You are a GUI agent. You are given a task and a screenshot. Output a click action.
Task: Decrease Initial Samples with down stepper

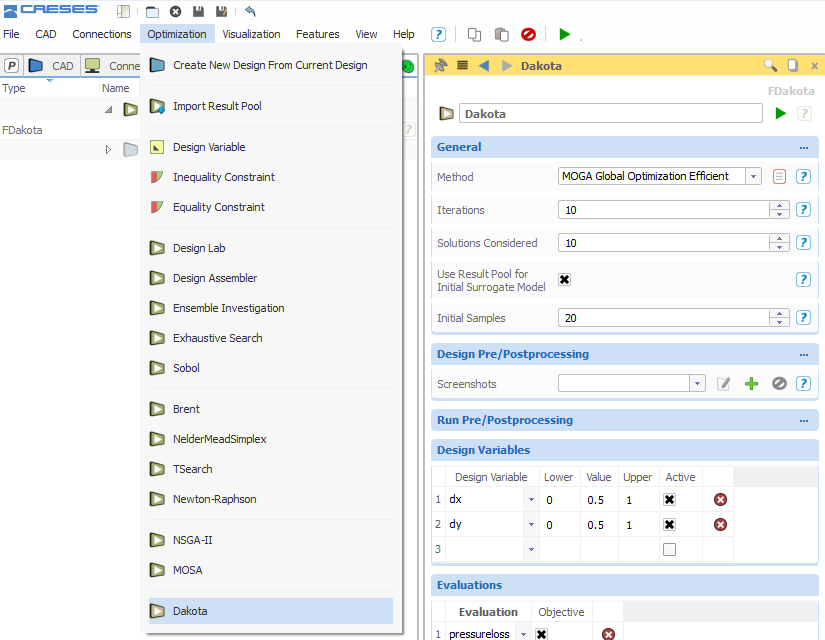779,322
